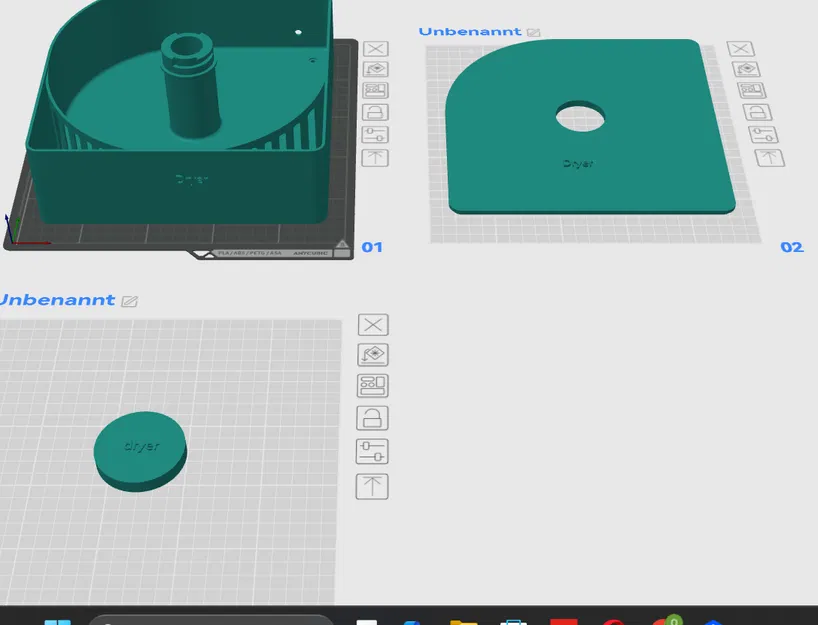Auto-orient the round dryer cap plate
818x625 pixels.
click(x=373, y=355)
